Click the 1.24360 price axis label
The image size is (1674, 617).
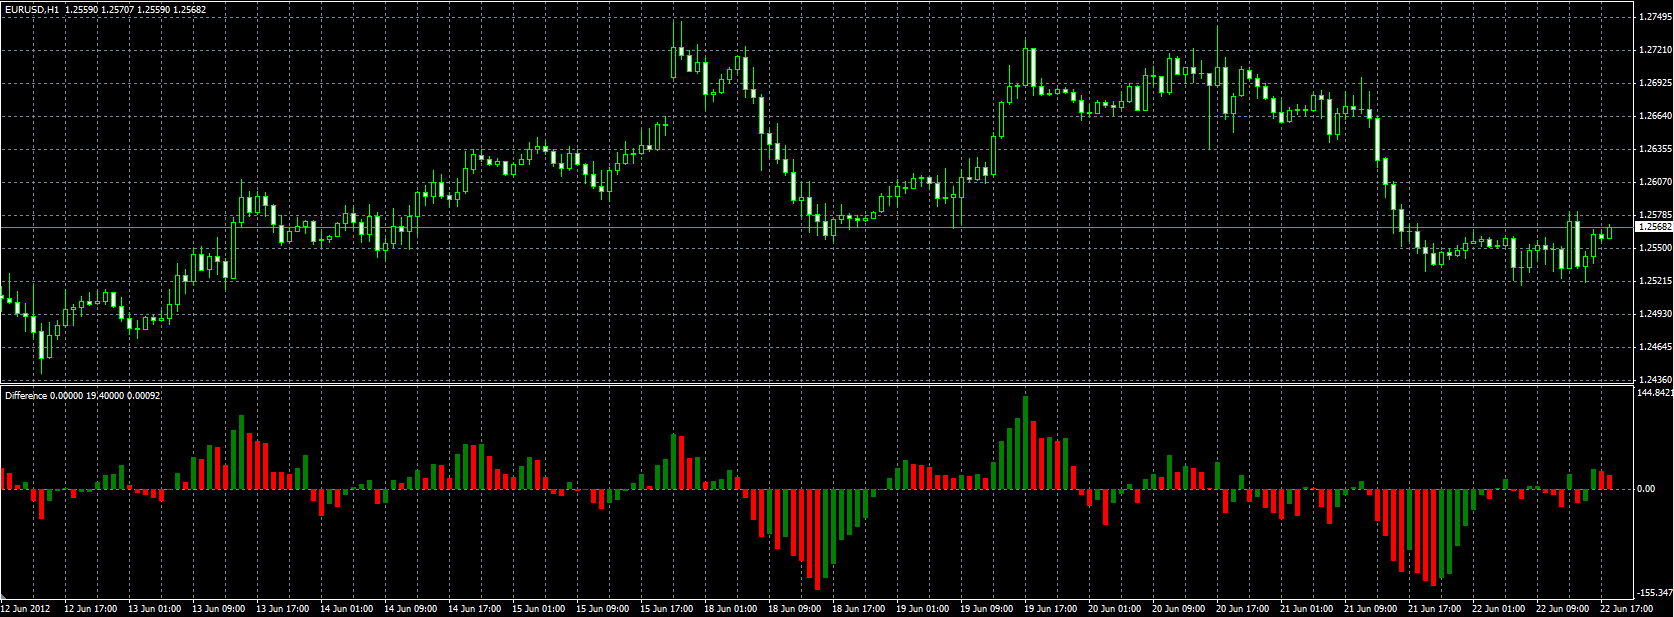tap(1656, 380)
